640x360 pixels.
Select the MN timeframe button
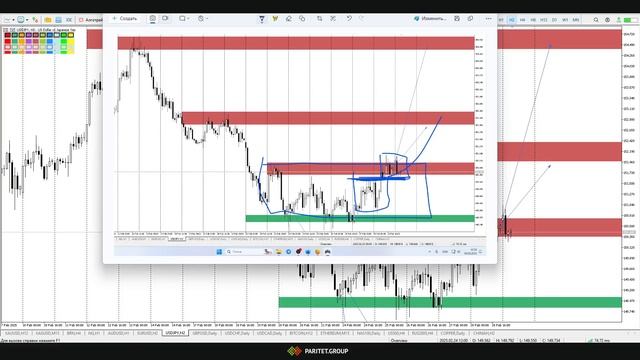[x=576, y=20]
